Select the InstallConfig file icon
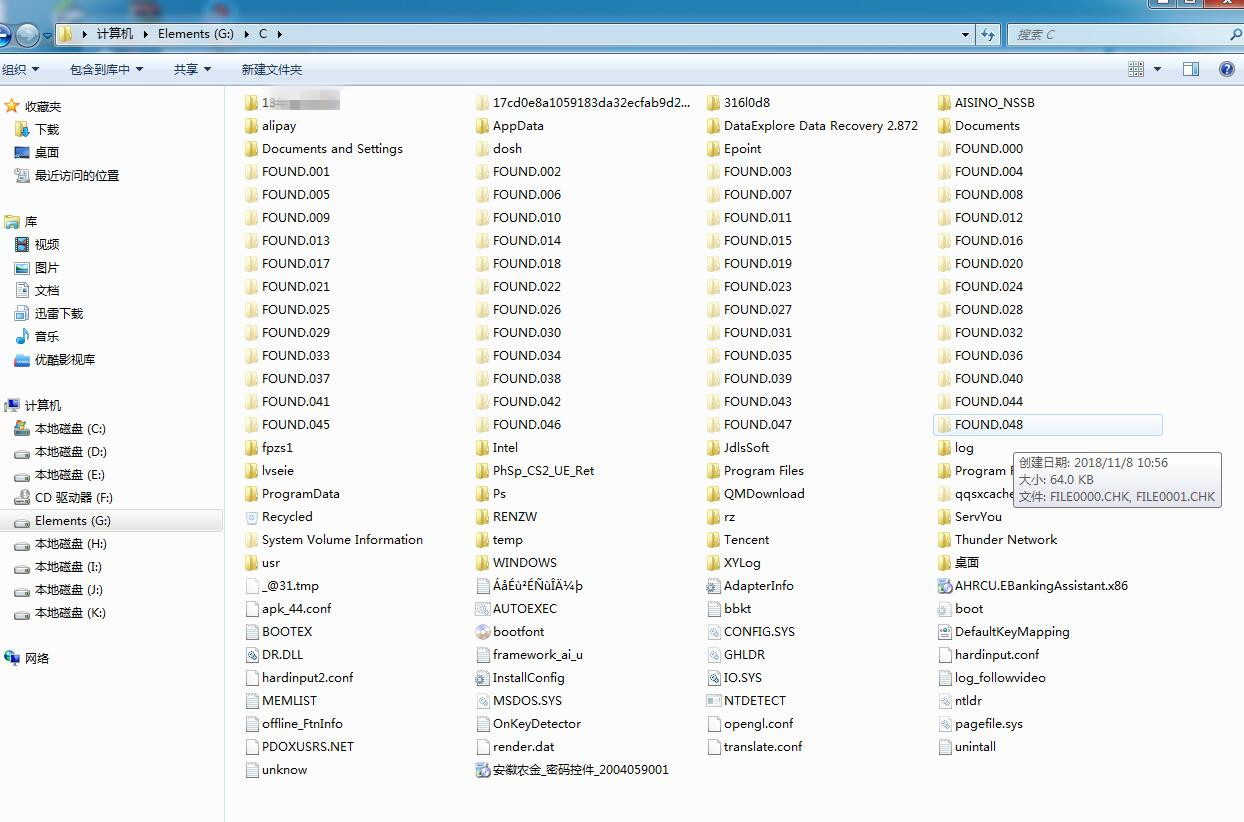Image resolution: width=1244 pixels, height=822 pixels. [483, 678]
